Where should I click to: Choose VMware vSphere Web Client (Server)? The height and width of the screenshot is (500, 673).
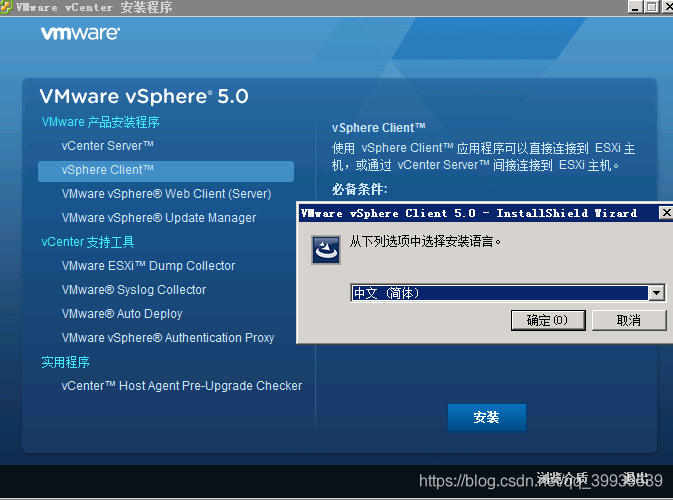tap(167, 194)
